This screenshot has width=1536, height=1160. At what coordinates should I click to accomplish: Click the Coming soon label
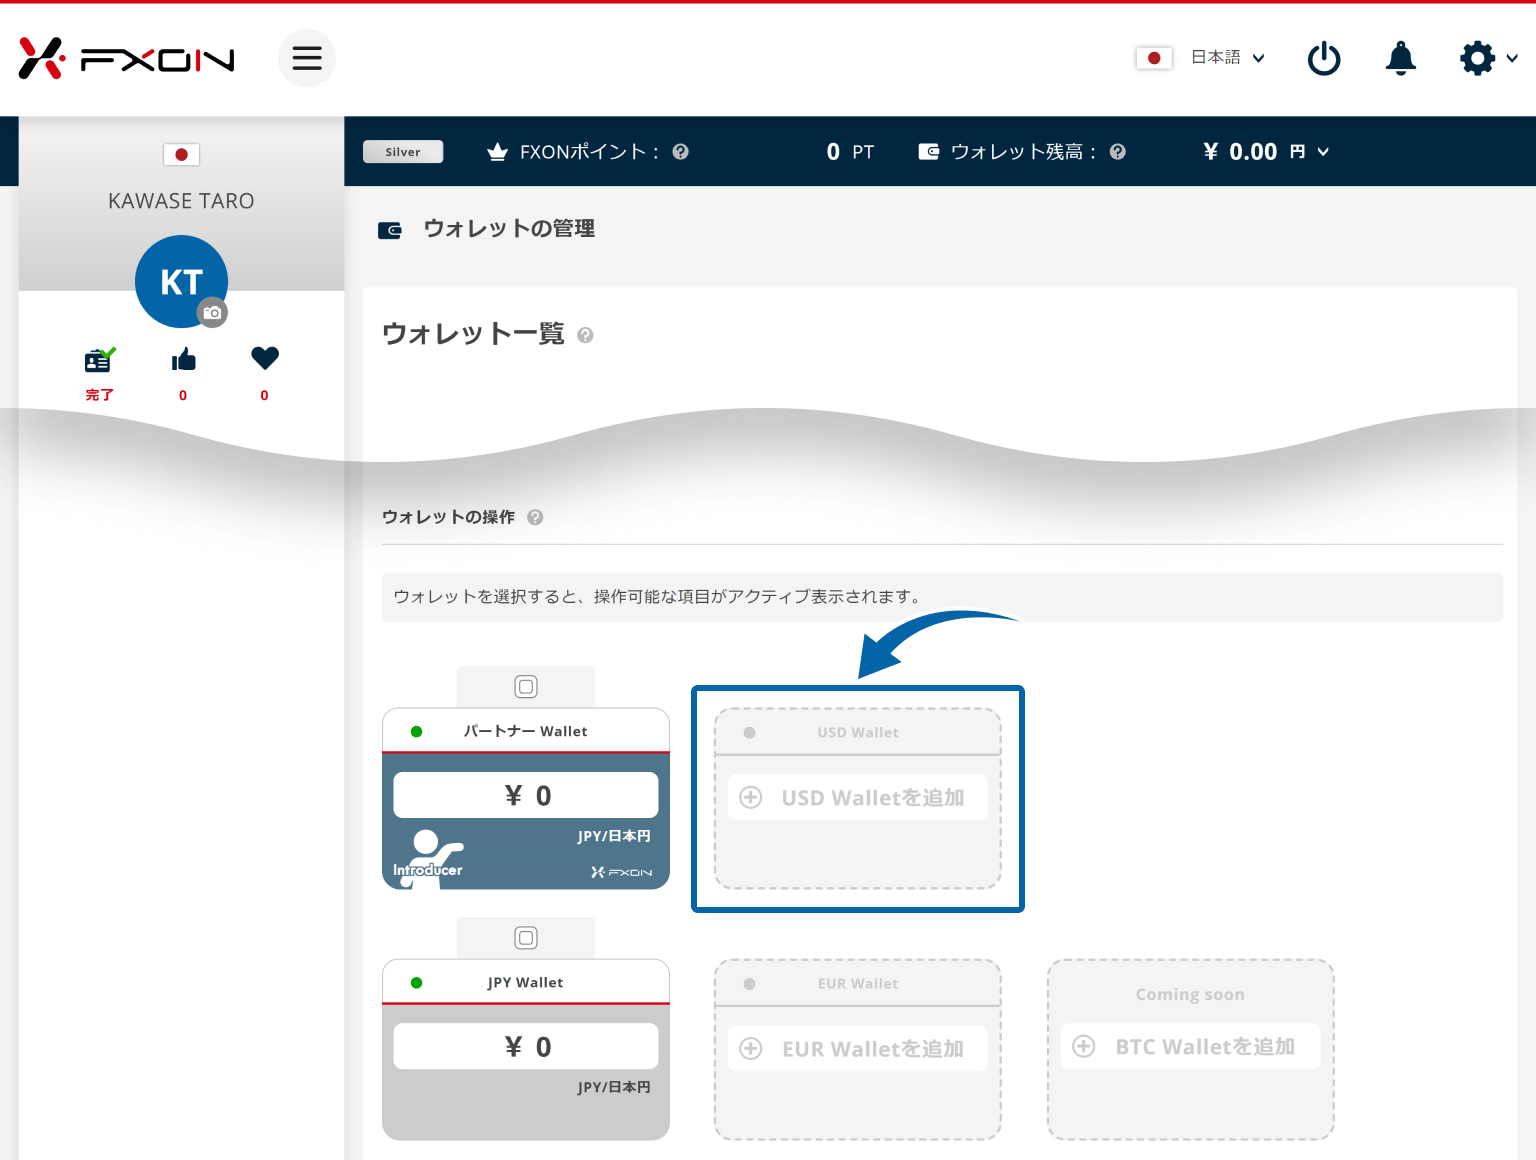1190,995
